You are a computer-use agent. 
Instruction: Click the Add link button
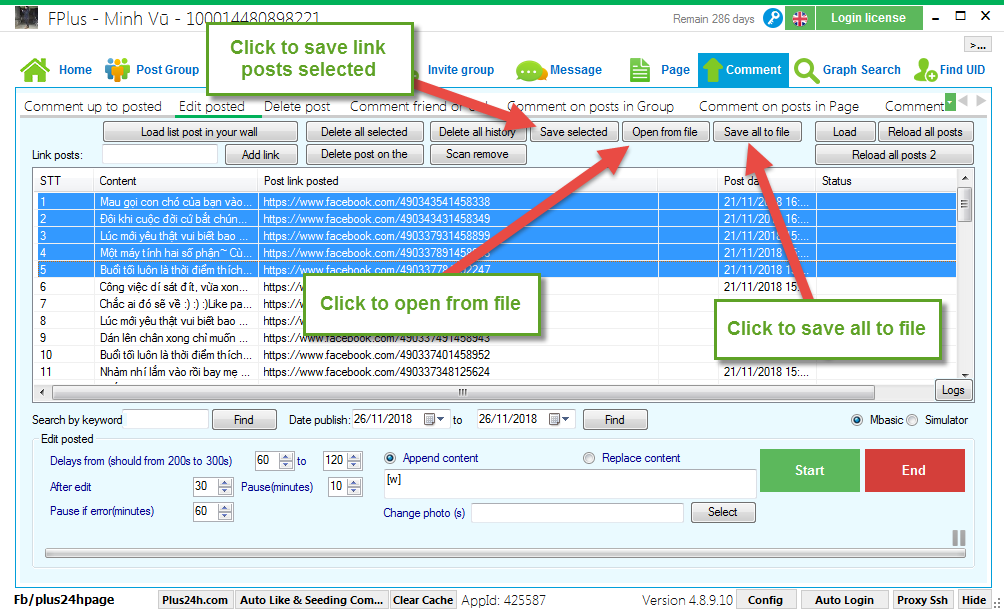coord(261,155)
